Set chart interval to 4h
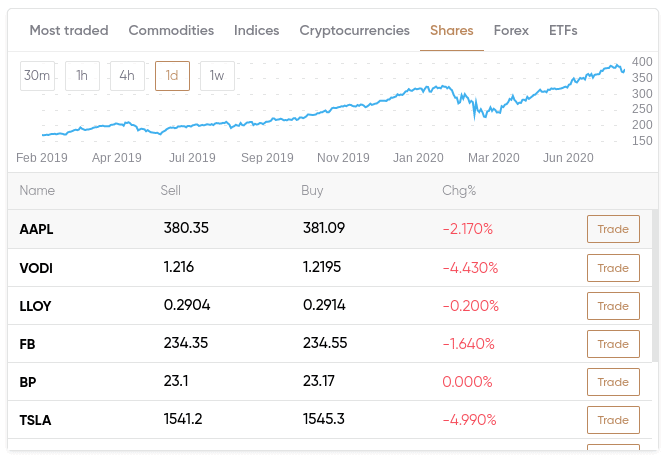Viewport: 667px width, 464px height. pyautogui.click(x=127, y=76)
